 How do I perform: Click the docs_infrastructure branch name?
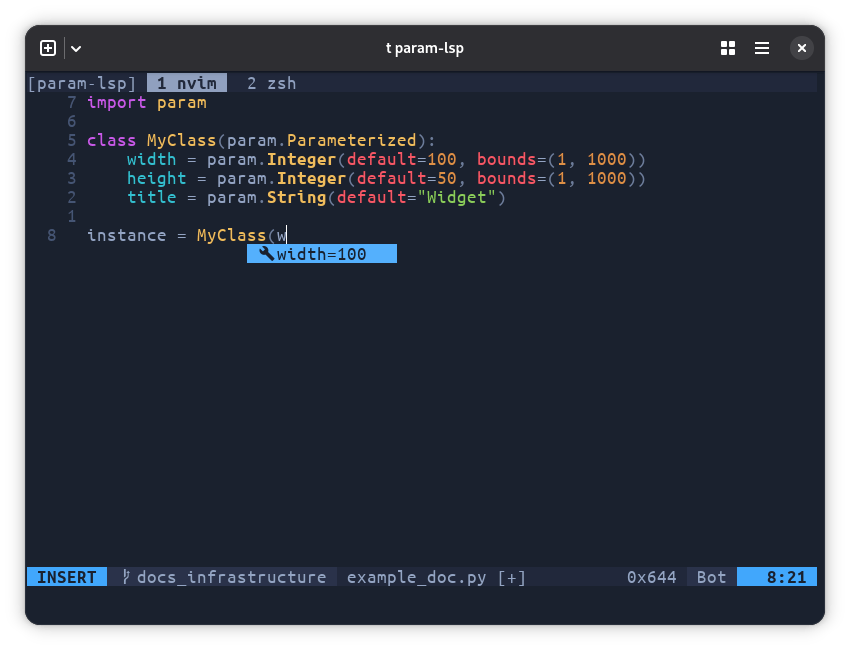coord(231,577)
